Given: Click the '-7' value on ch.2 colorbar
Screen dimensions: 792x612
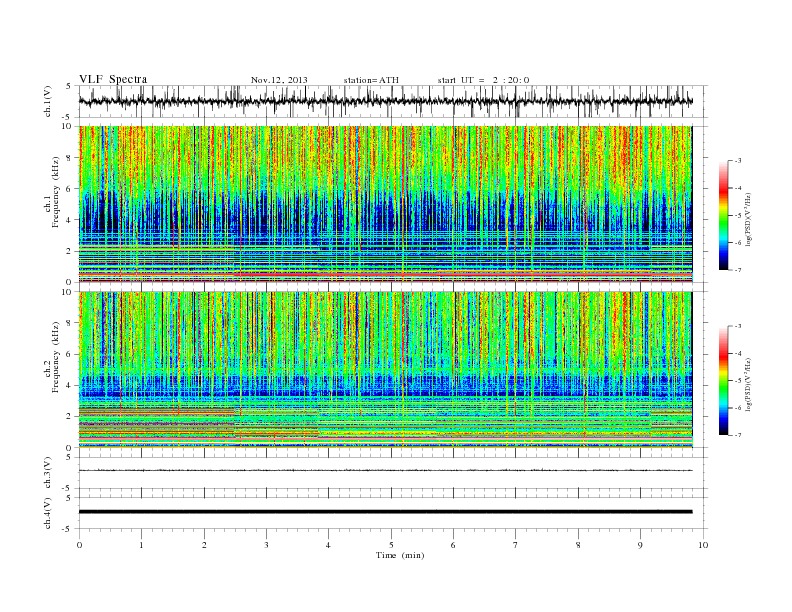Looking at the screenshot, I should pyautogui.click(x=737, y=435).
